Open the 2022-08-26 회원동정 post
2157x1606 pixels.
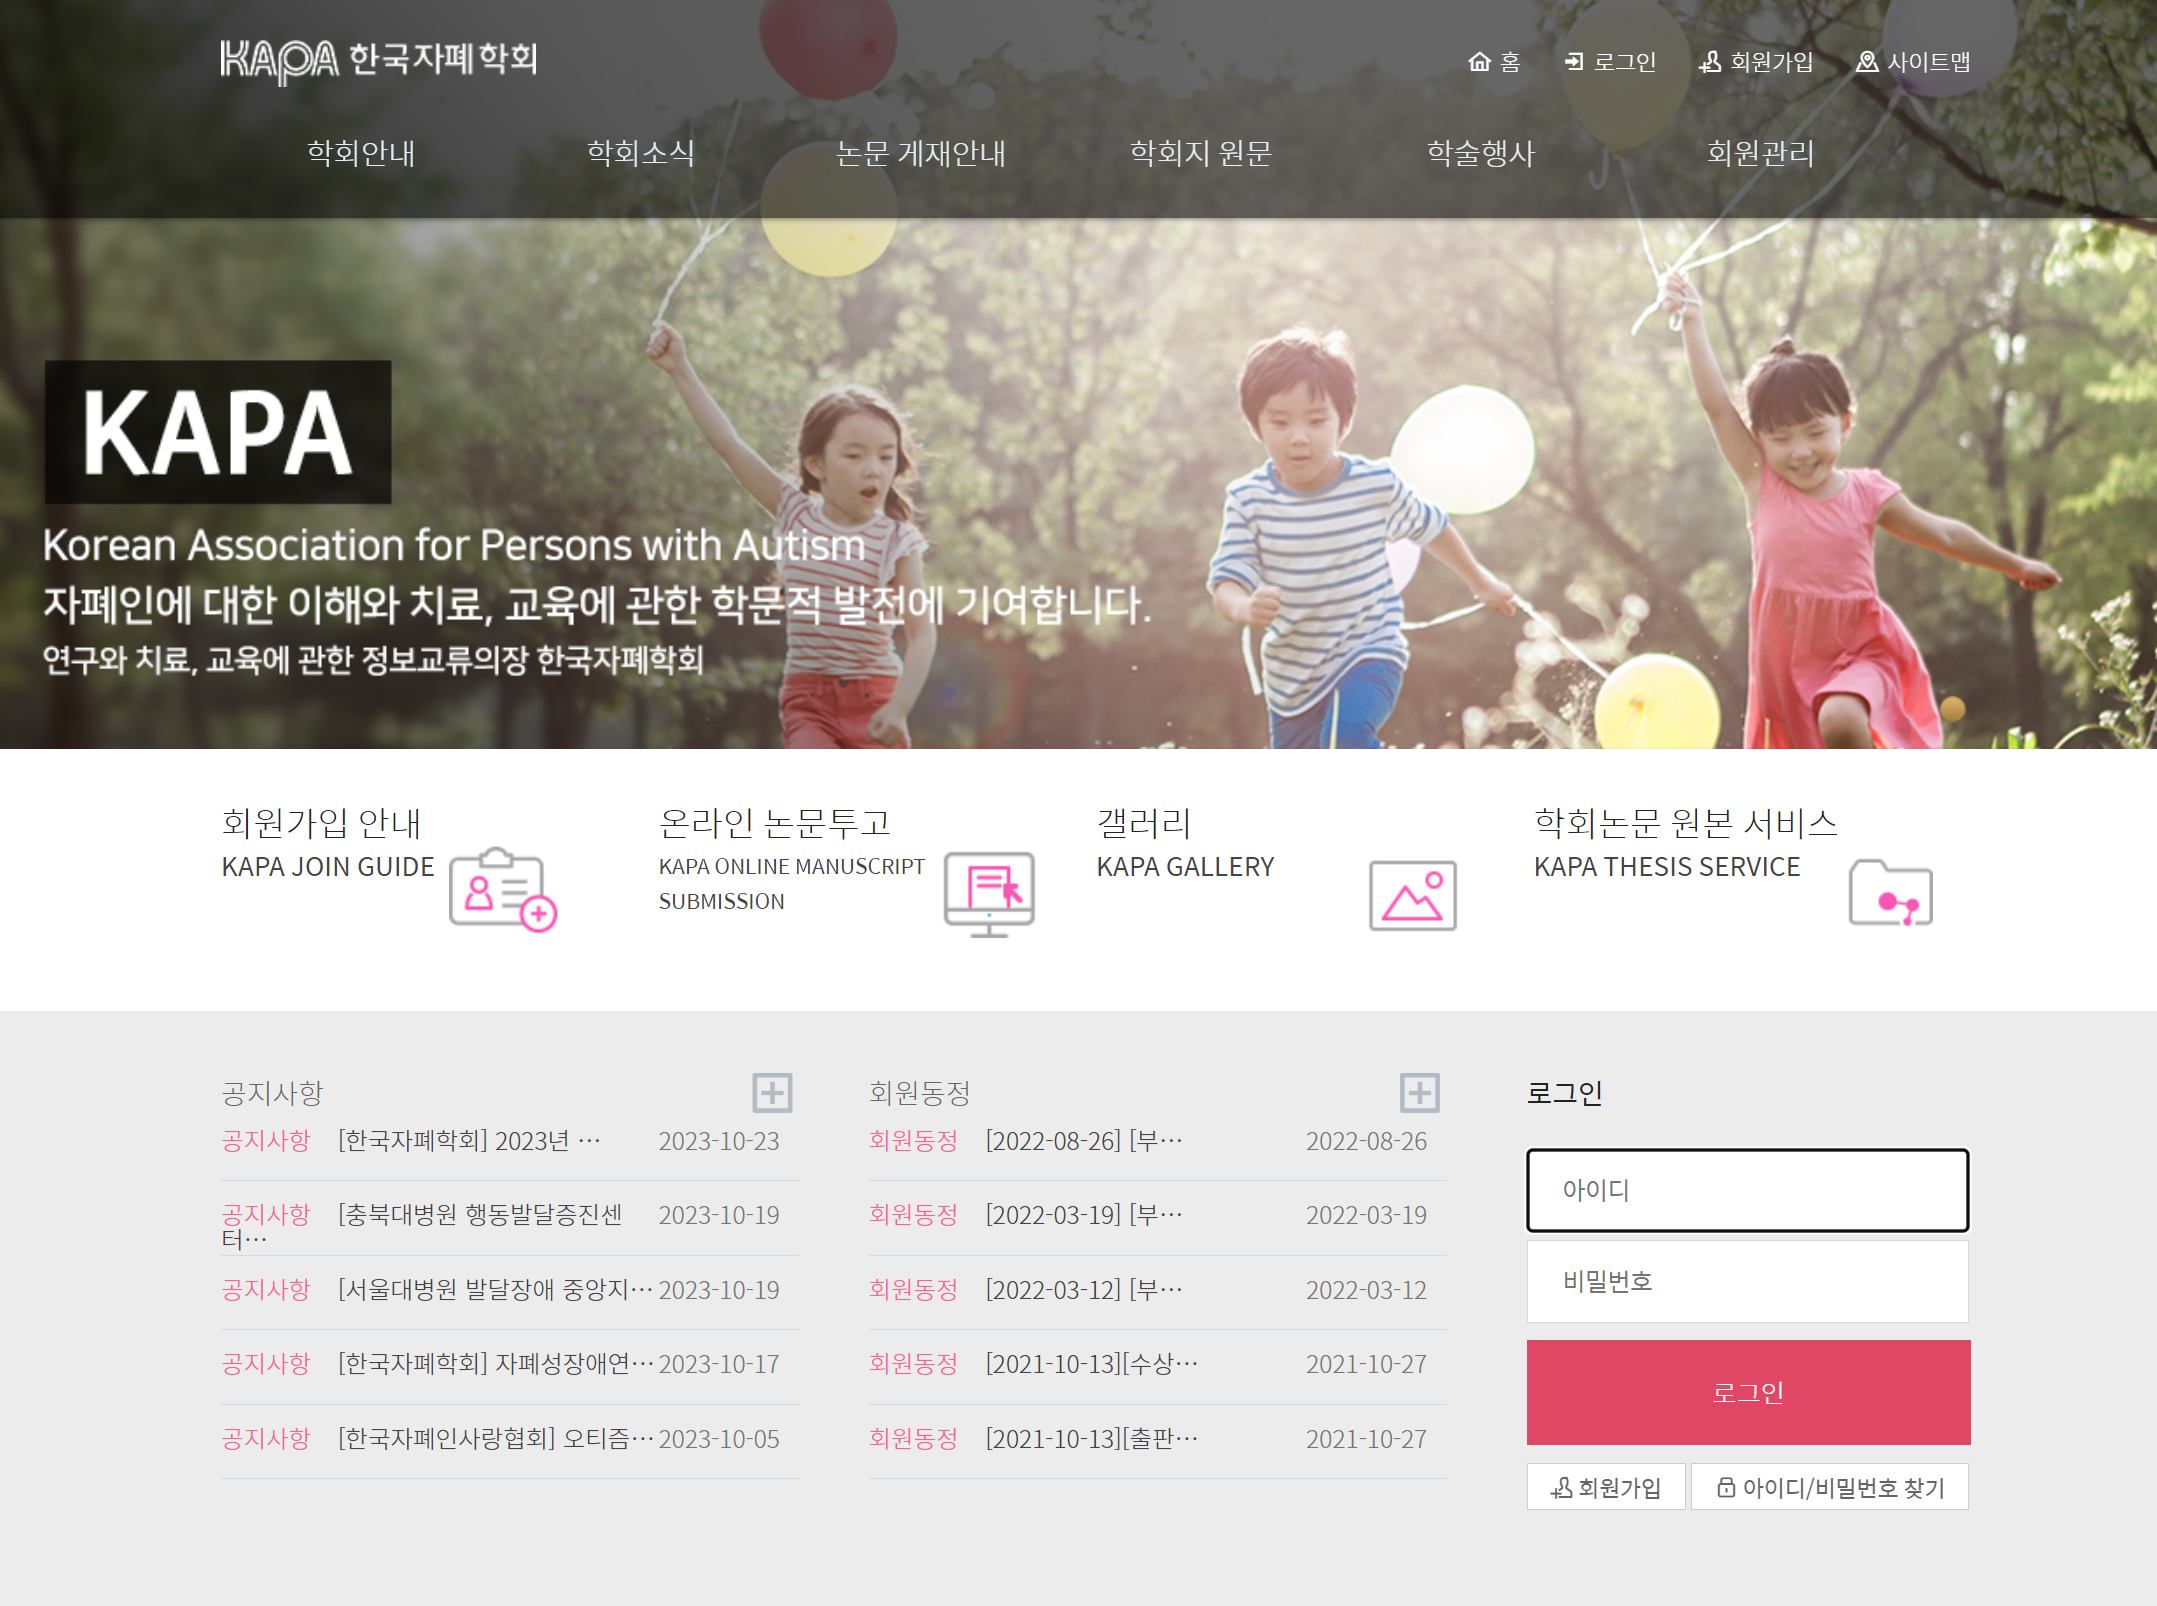(1084, 1141)
